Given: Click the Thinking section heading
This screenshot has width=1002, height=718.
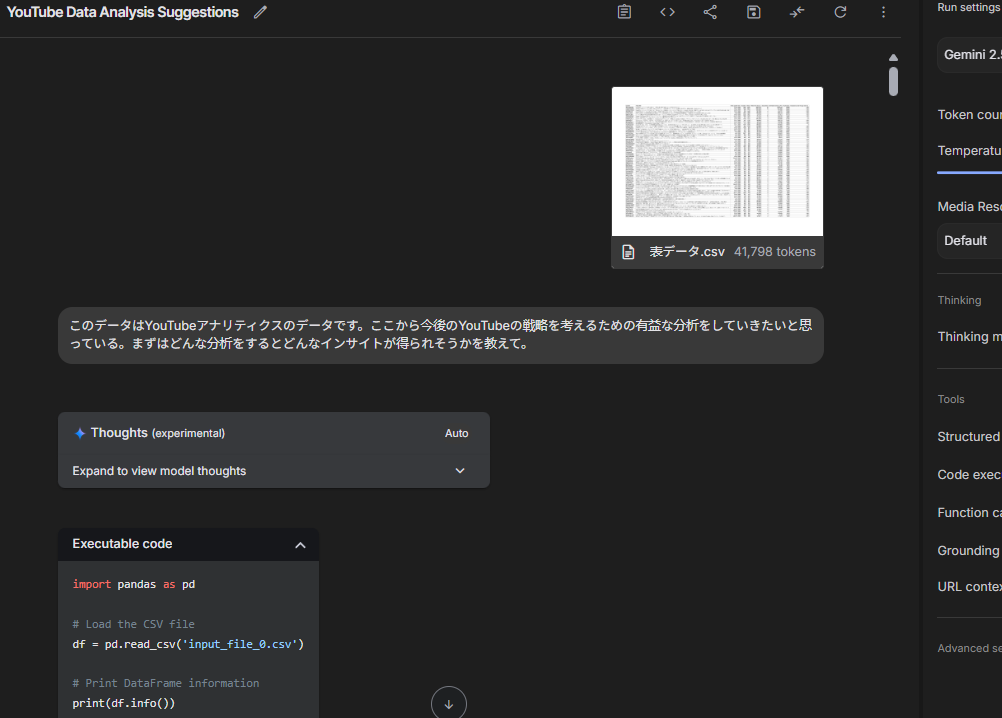Looking at the screenshot, I should point(959,300).
